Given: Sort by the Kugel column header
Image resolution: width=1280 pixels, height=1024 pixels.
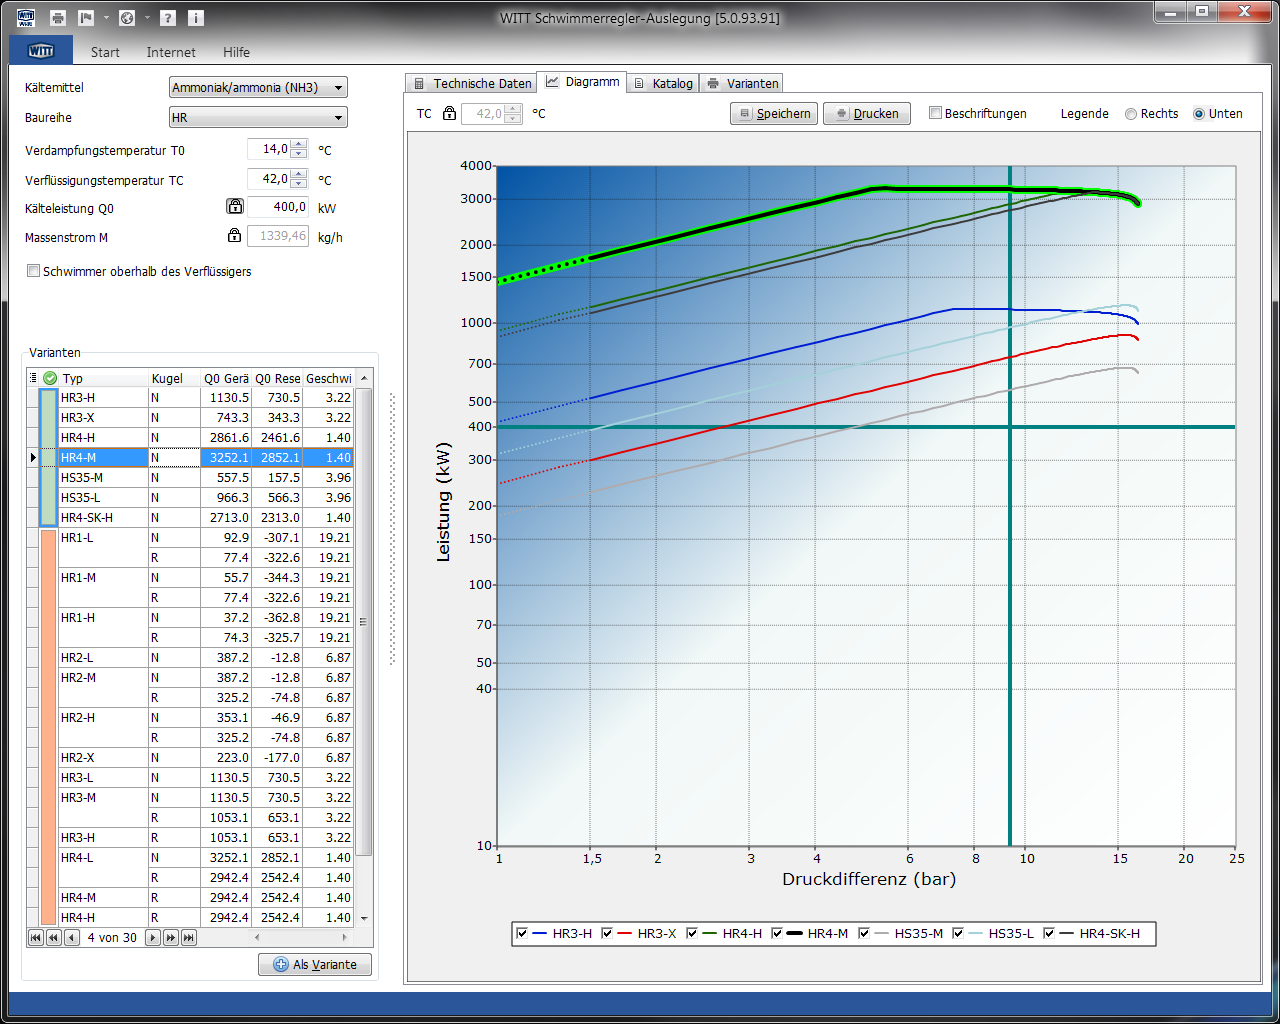Looking at the screenshot, I should [x=174, y=378].
